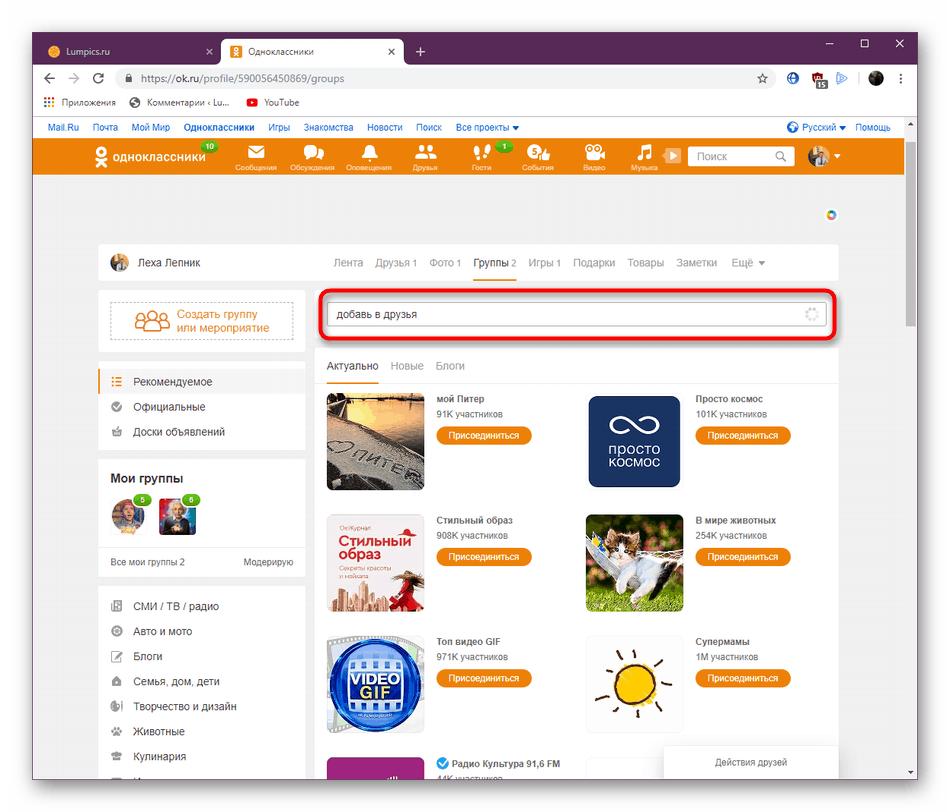Screen dimensions: 950x812
Task: Open the Сообщения messages icon
Action: [256, 157]
